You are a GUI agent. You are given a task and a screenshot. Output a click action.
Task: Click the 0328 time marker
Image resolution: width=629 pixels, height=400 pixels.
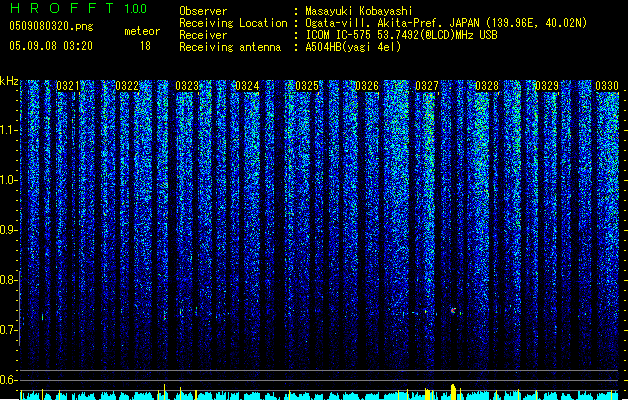coord(487,86)
